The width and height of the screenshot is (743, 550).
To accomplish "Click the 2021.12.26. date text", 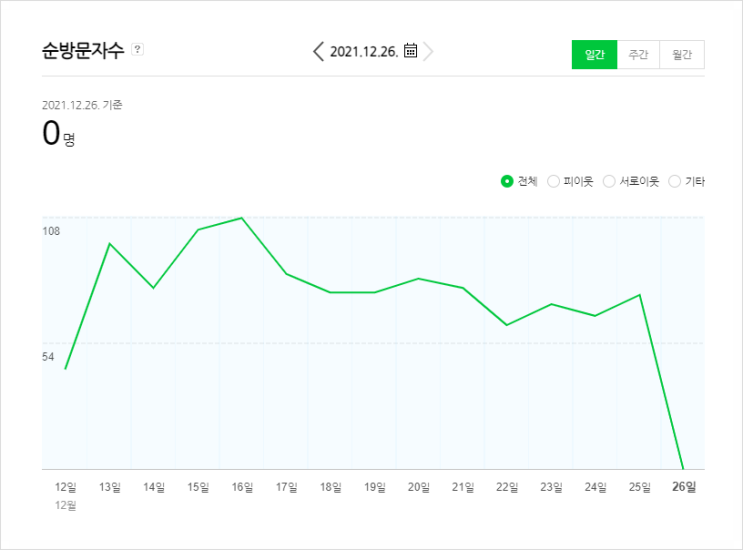I will [x=364, y=51].
